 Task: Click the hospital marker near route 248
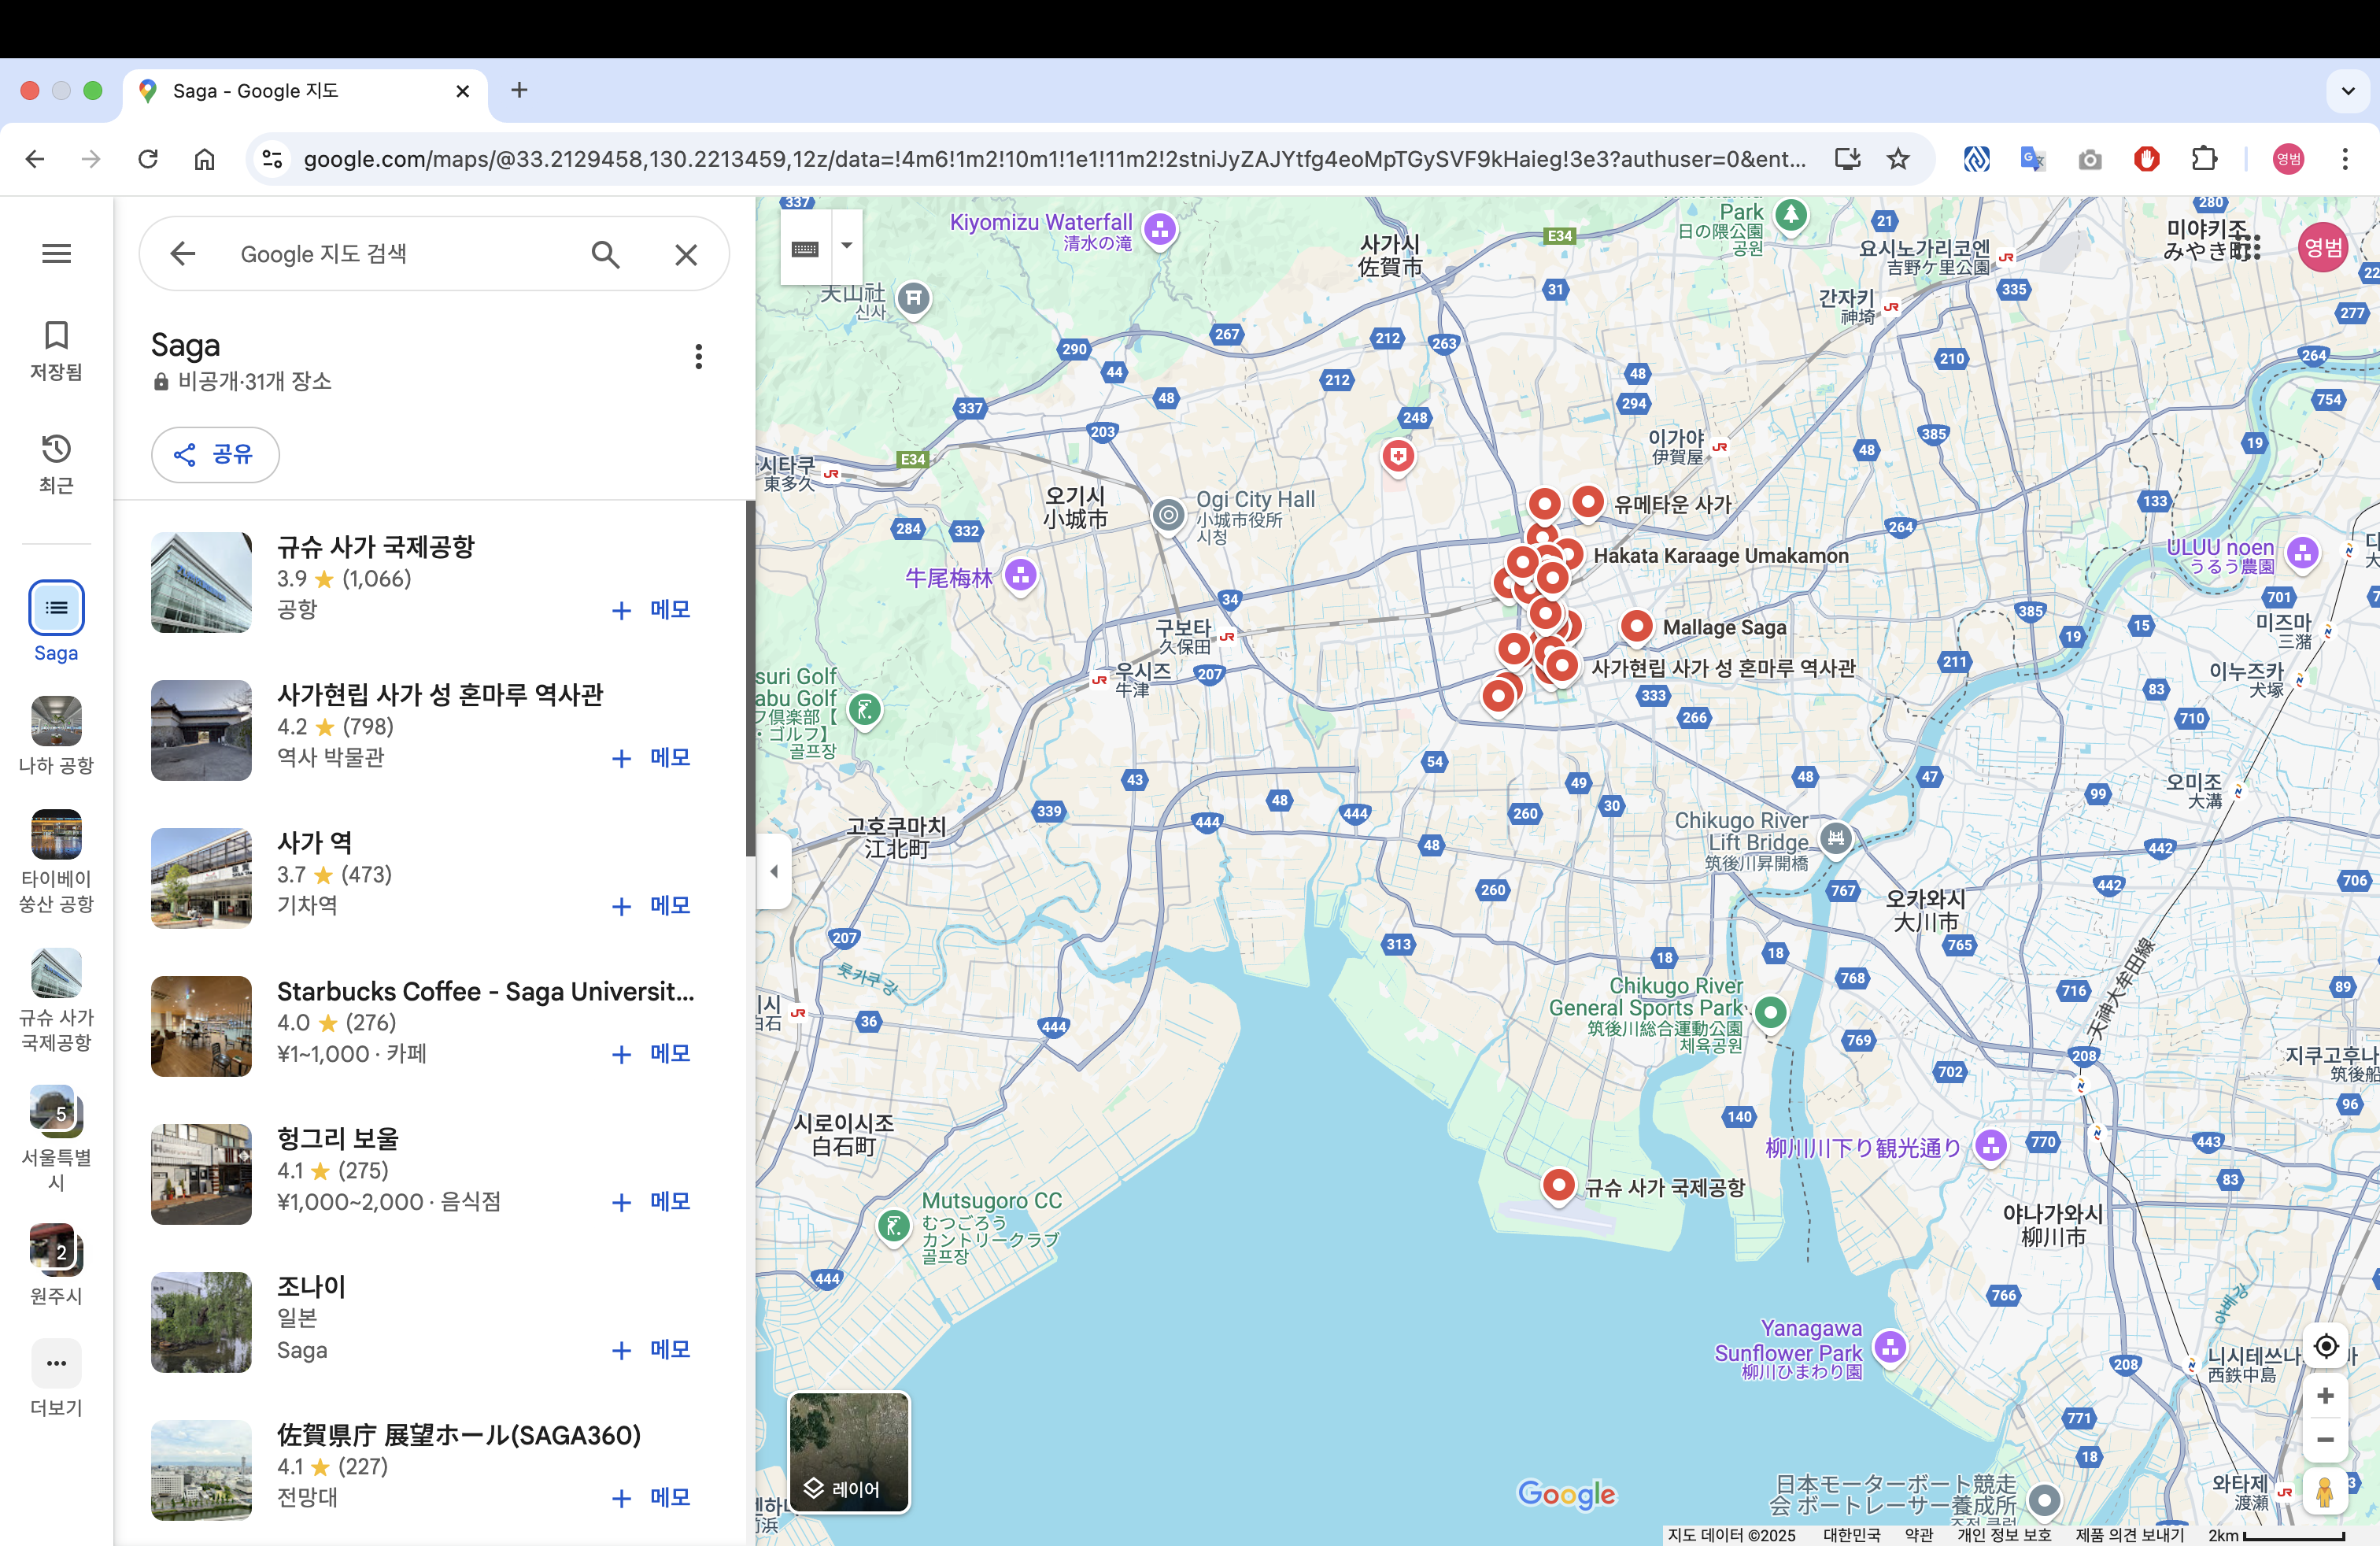tap(1398, 458)
